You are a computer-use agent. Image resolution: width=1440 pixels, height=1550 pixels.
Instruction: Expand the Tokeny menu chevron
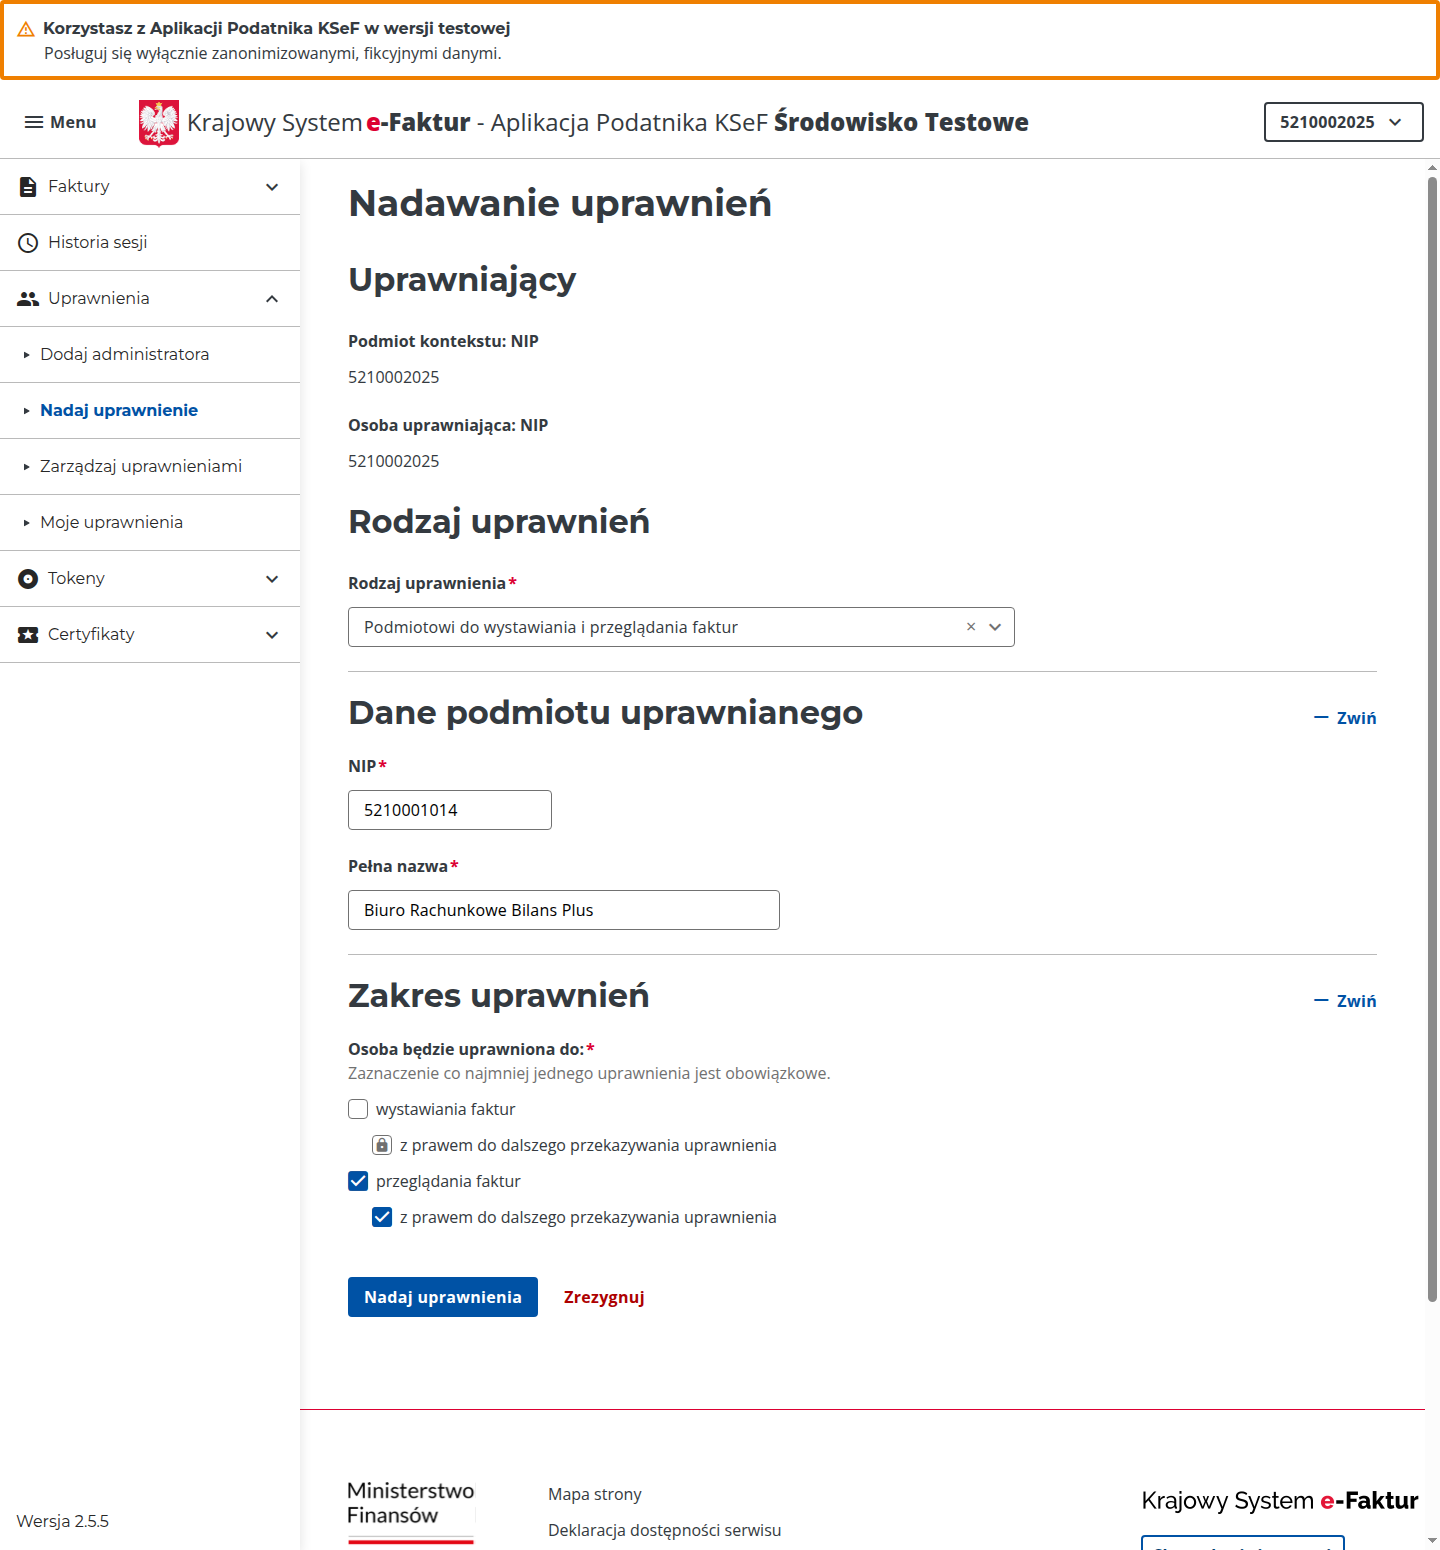click(x=272, y=579)
